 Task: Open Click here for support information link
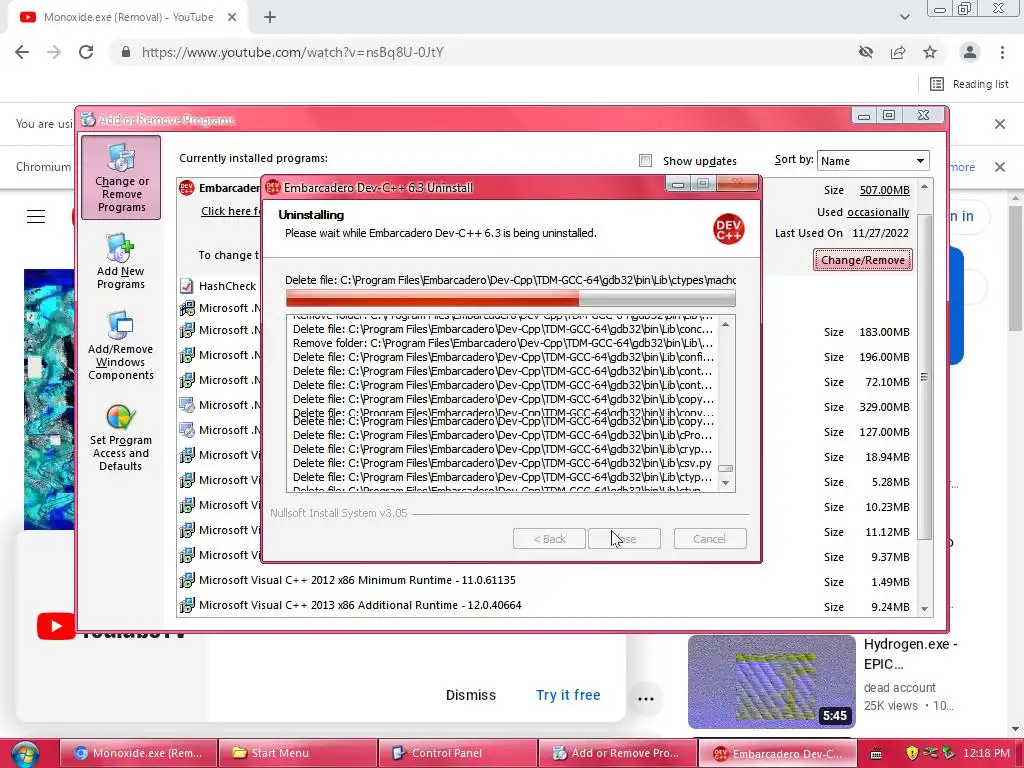[x=231, y=211]
